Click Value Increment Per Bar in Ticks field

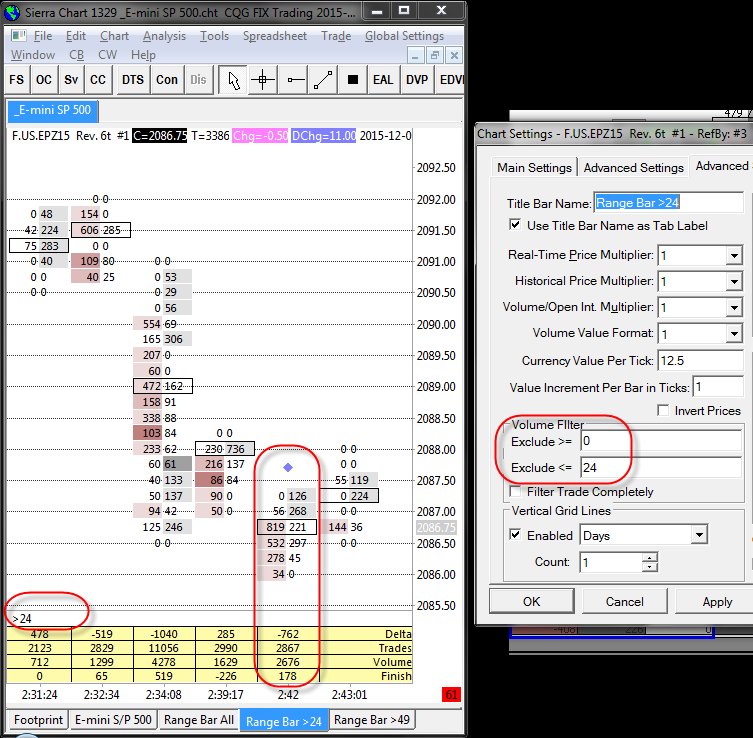pyautogui.click(x=717, y=387)
